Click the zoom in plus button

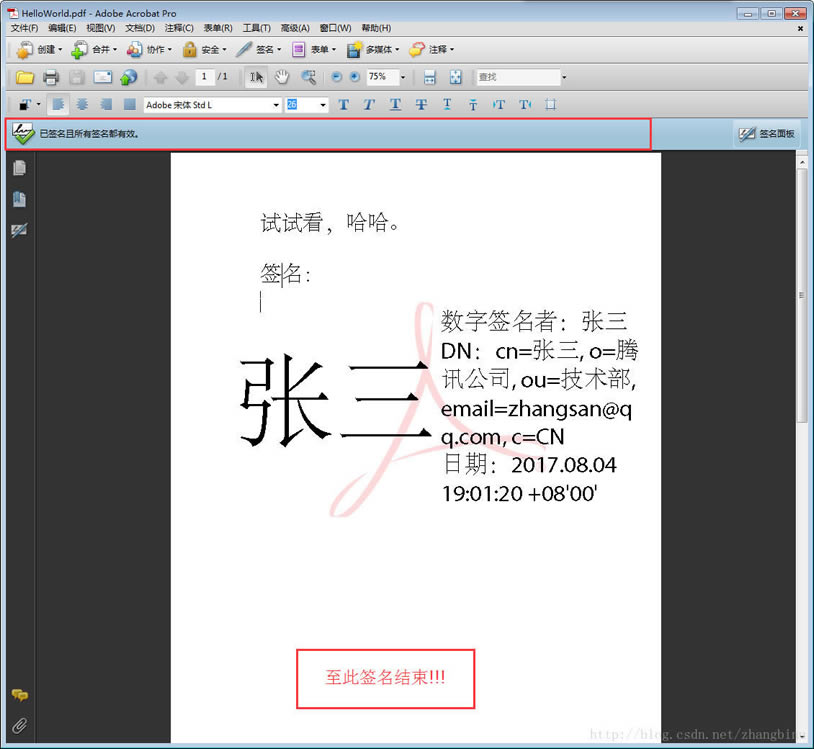[355, 77]
